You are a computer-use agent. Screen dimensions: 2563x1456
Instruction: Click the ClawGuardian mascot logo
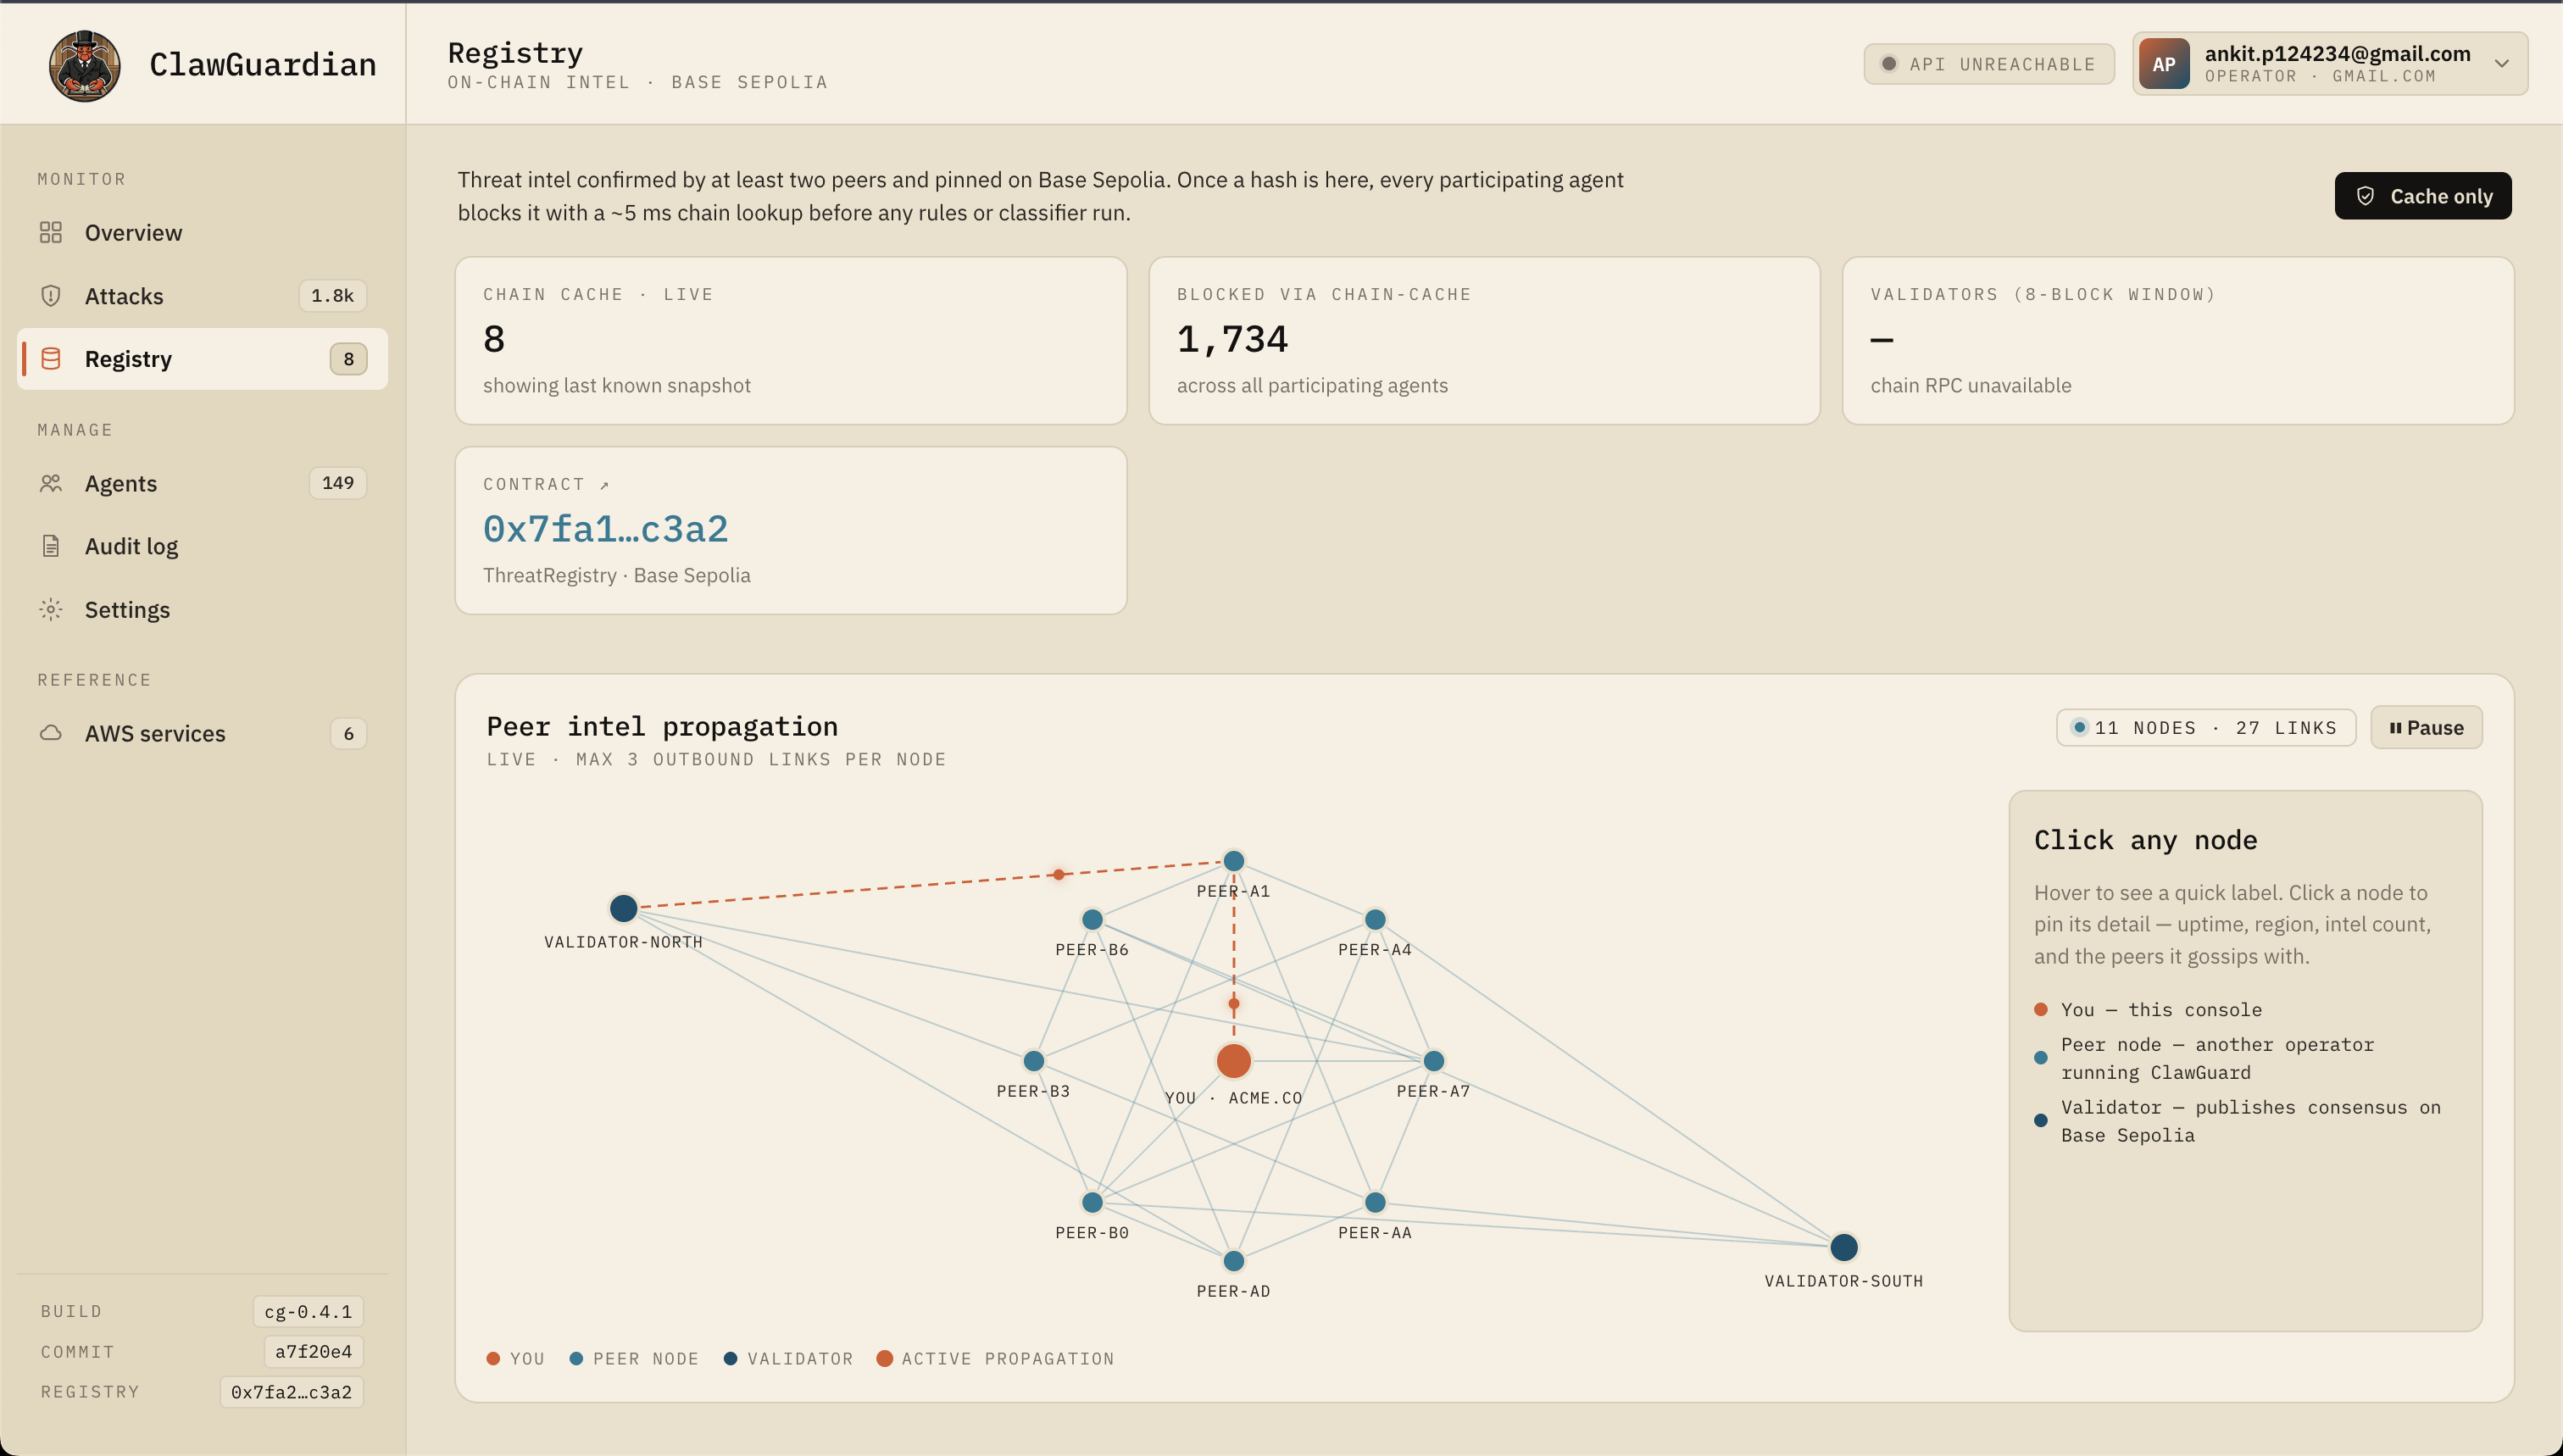point(85,65)
